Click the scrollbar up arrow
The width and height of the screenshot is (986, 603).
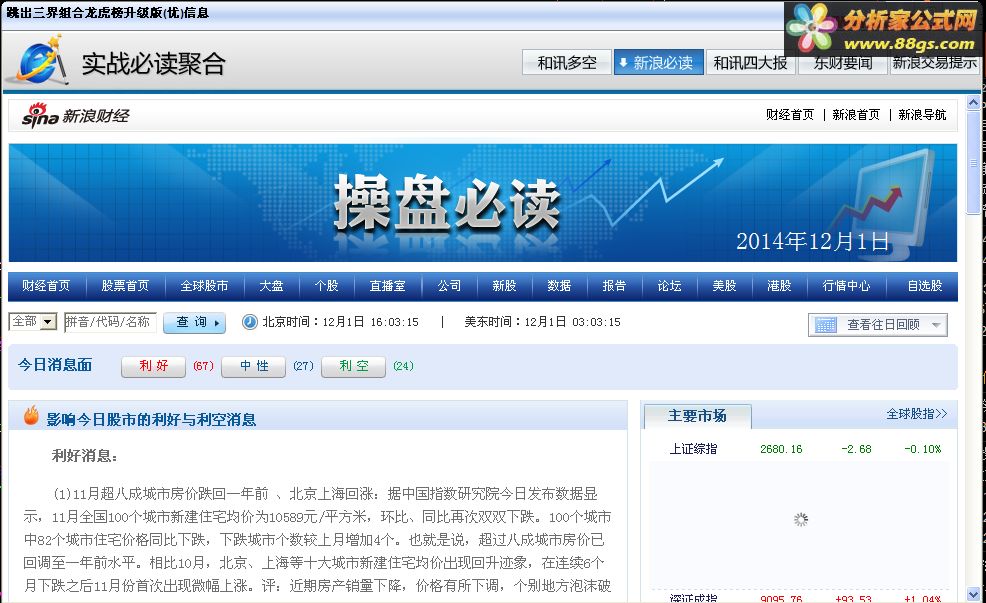(x=973, y=102)
